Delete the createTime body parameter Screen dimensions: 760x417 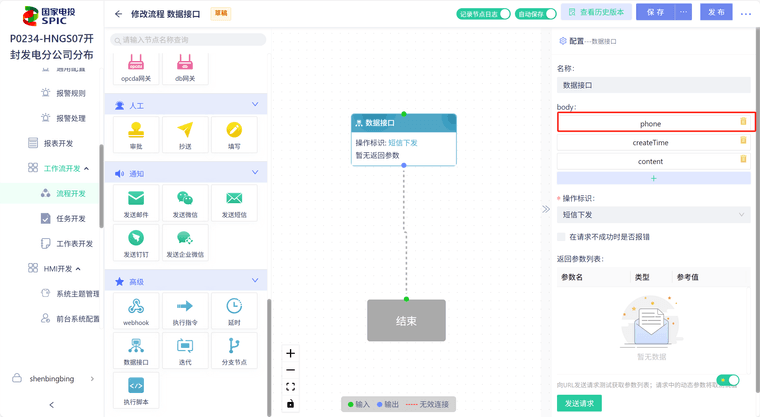(x=743, y=140)
